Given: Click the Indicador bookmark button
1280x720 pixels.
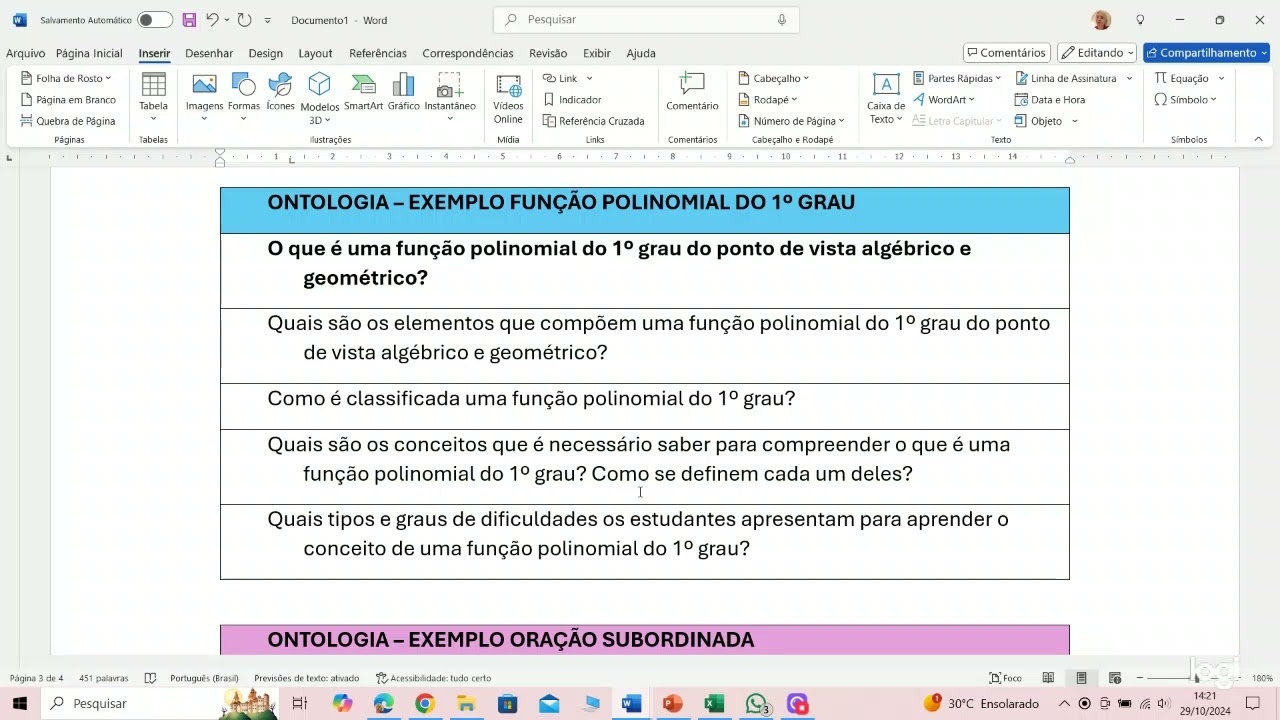Looking at the screenshot, I should (572, 100).
